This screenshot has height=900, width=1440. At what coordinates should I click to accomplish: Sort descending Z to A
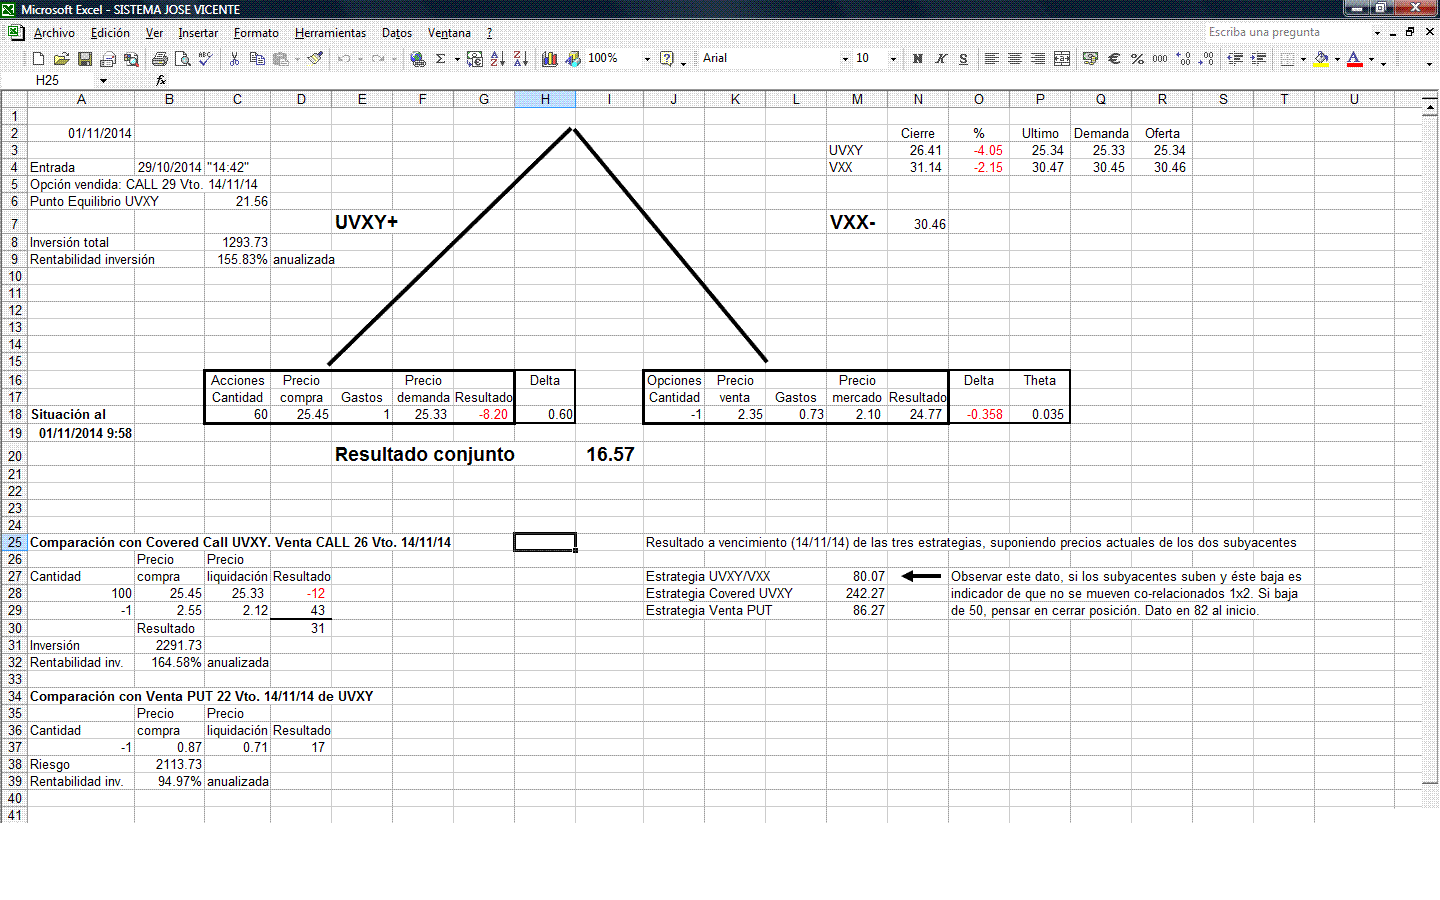pos(521,59)
